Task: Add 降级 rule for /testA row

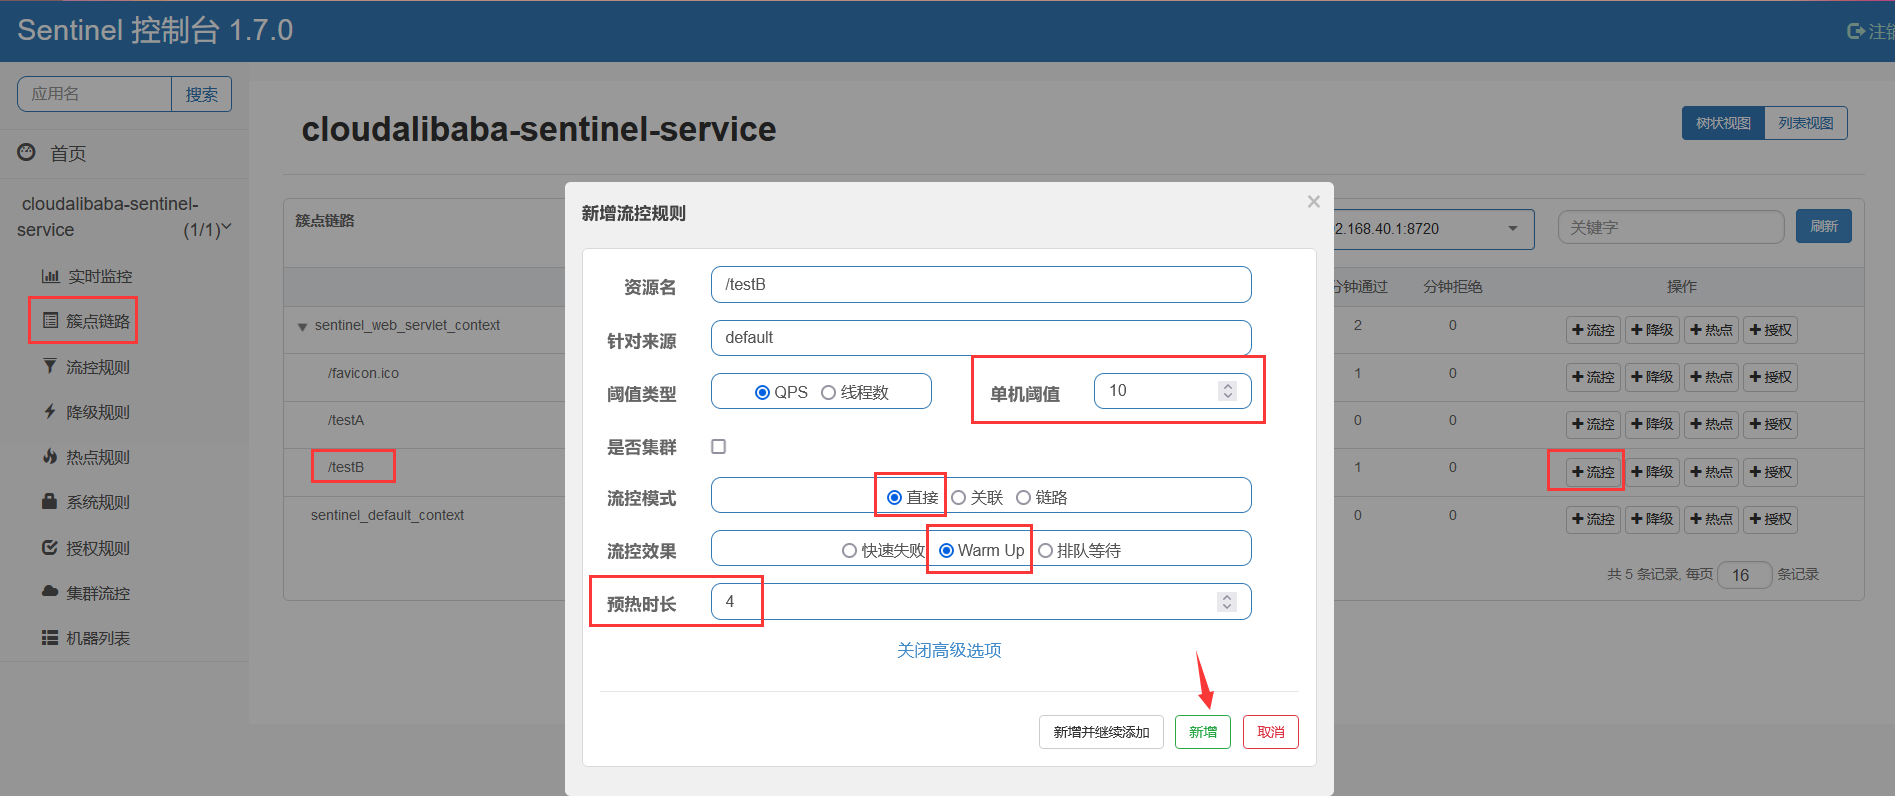Action: point(1652,424)
